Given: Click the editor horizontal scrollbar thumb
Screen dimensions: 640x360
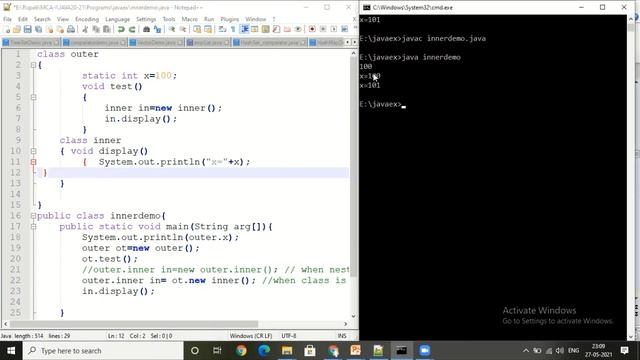Looking at the screenshot, I should pos(134,324).
